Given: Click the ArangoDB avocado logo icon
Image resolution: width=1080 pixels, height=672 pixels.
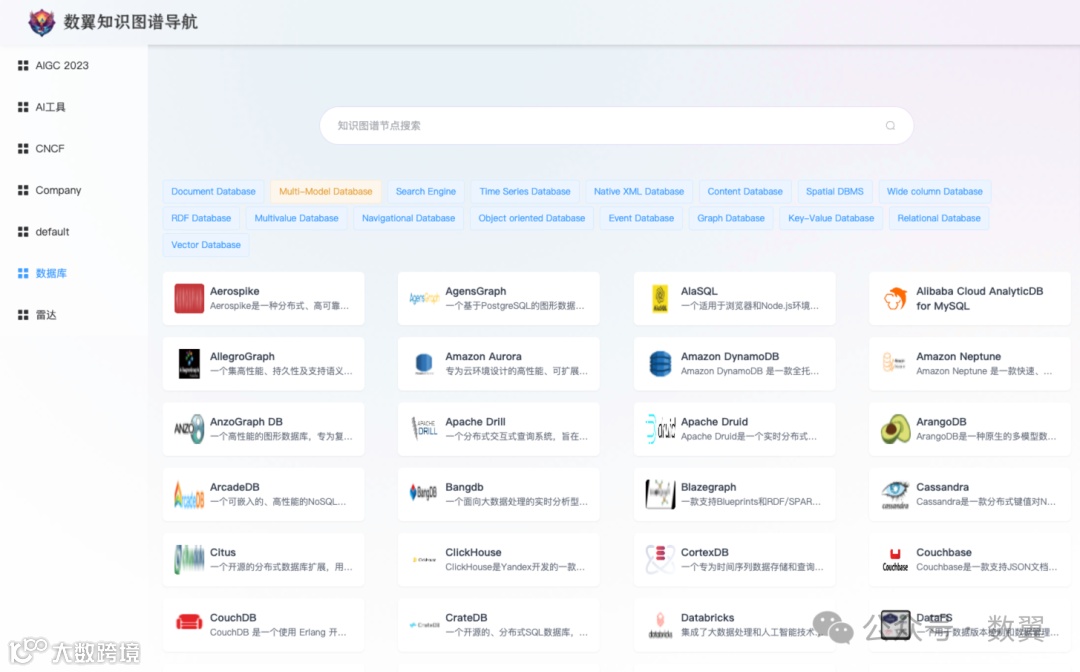Looking at the screenshot, I should 895,429.
